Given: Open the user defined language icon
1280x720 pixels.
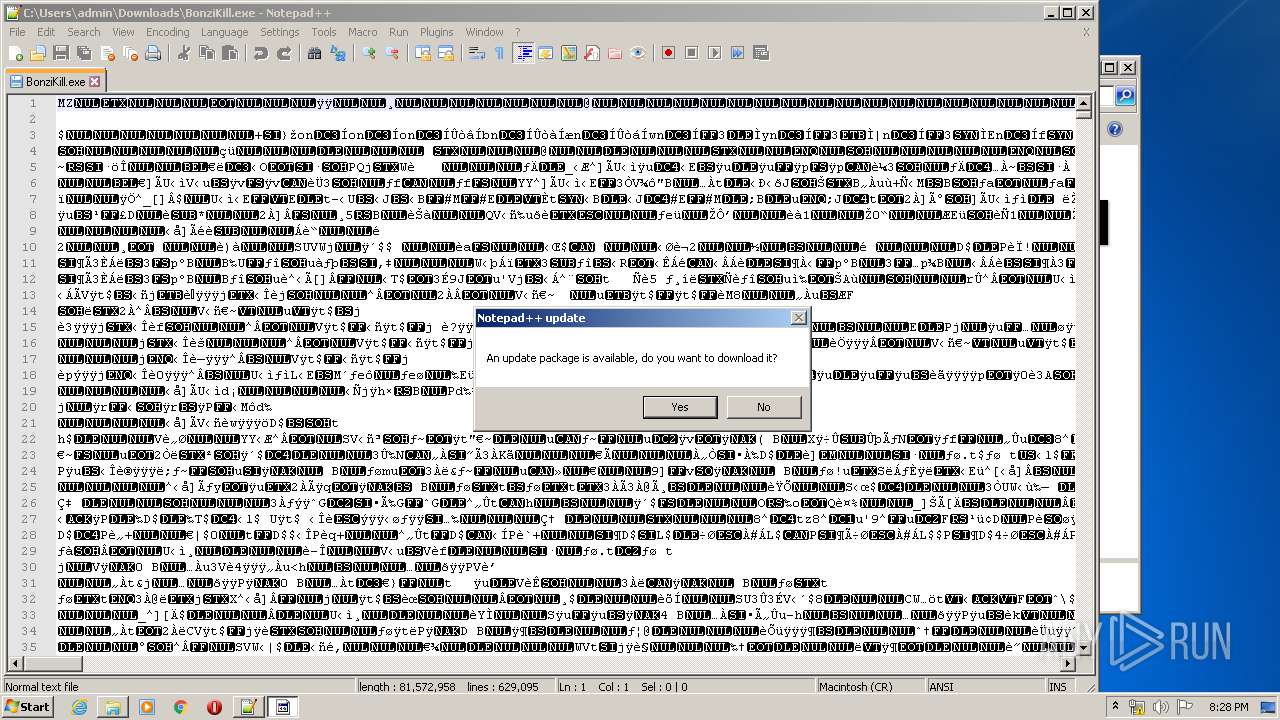Looking at the screenshot, I should (x=546, y=53).
